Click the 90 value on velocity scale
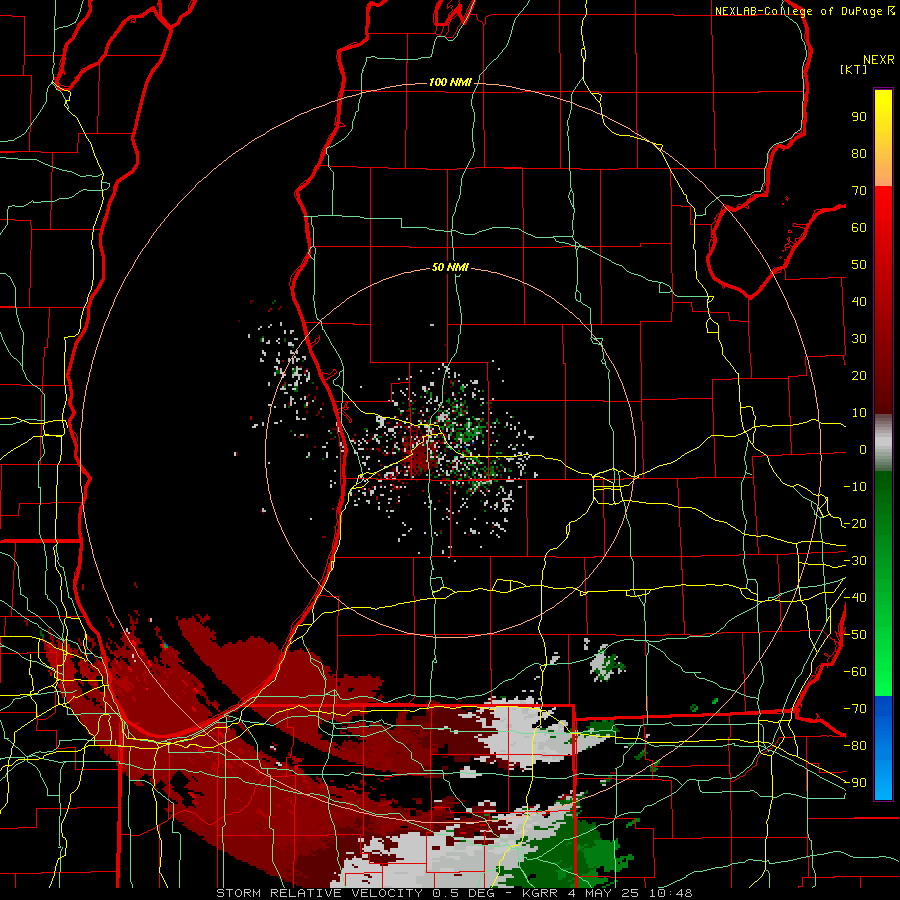Viewport: 900px width, 900px height. (x=859, y=117)
